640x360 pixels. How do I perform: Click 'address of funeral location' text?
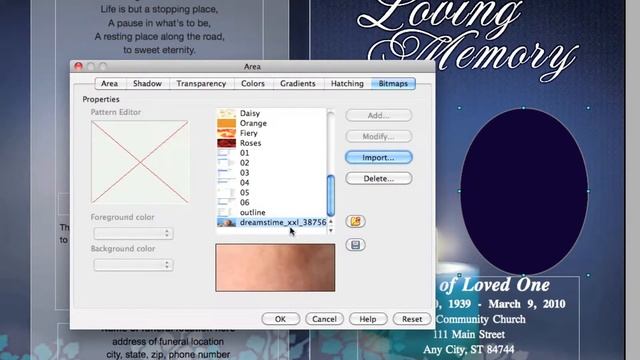tap(168, 342)
